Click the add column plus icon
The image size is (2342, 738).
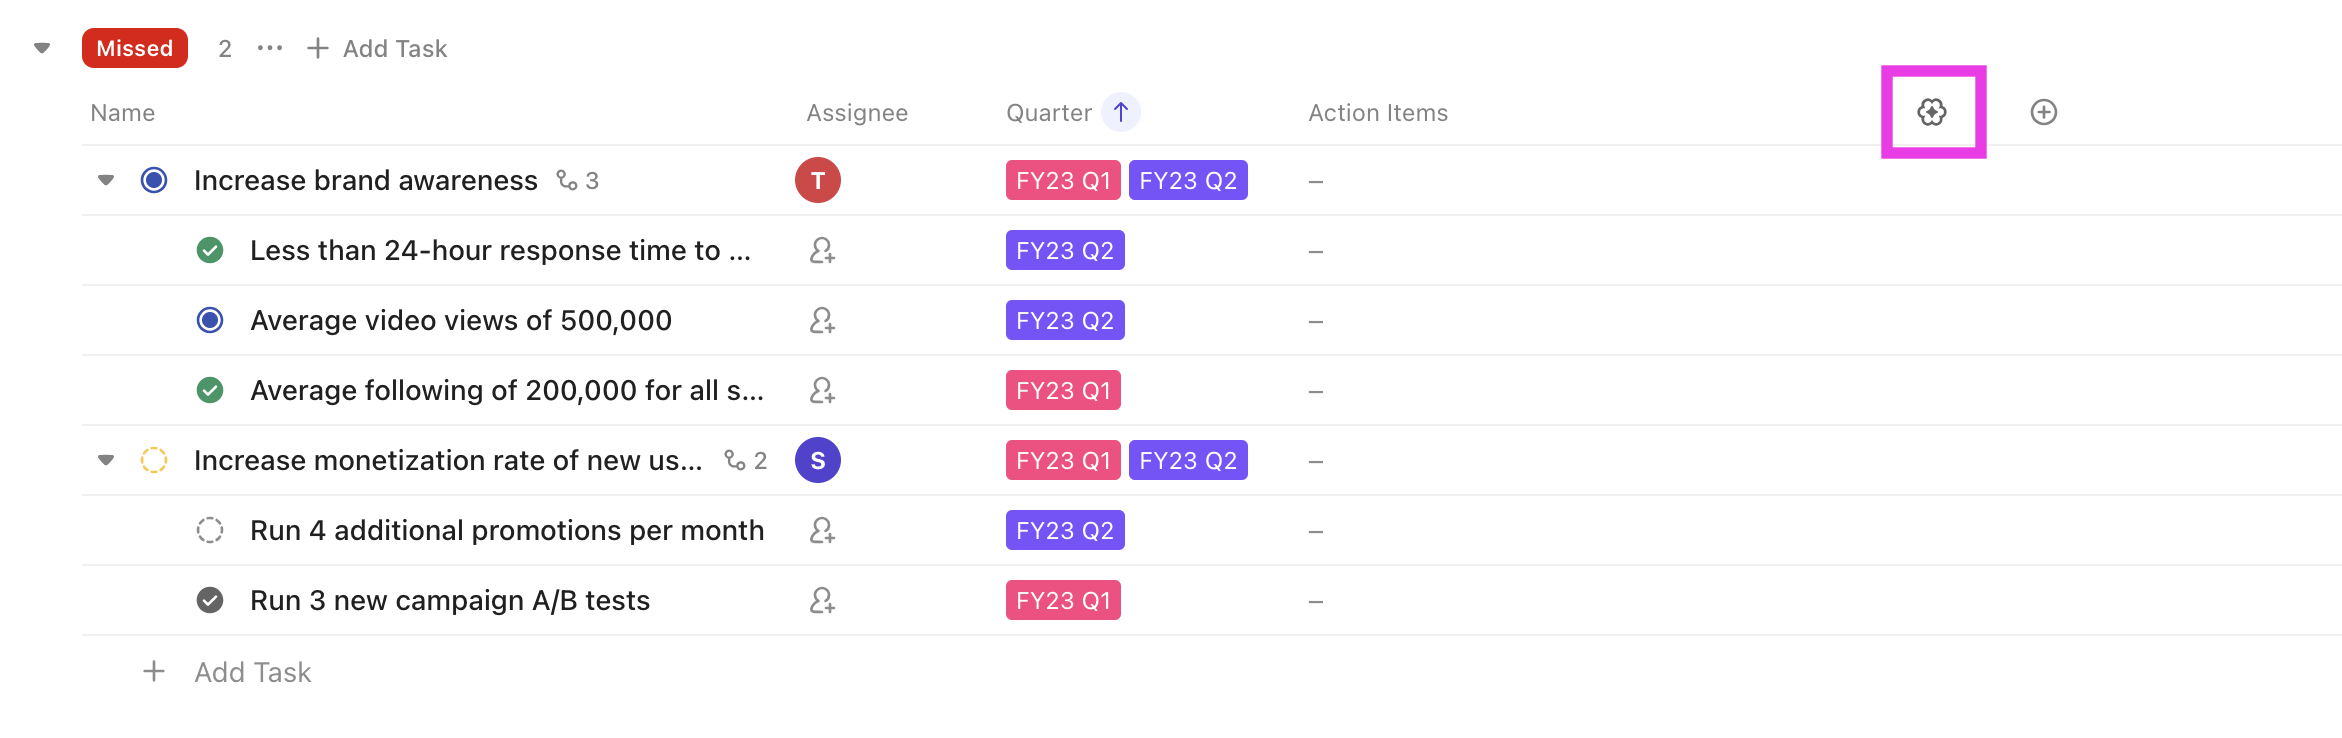2043,112
